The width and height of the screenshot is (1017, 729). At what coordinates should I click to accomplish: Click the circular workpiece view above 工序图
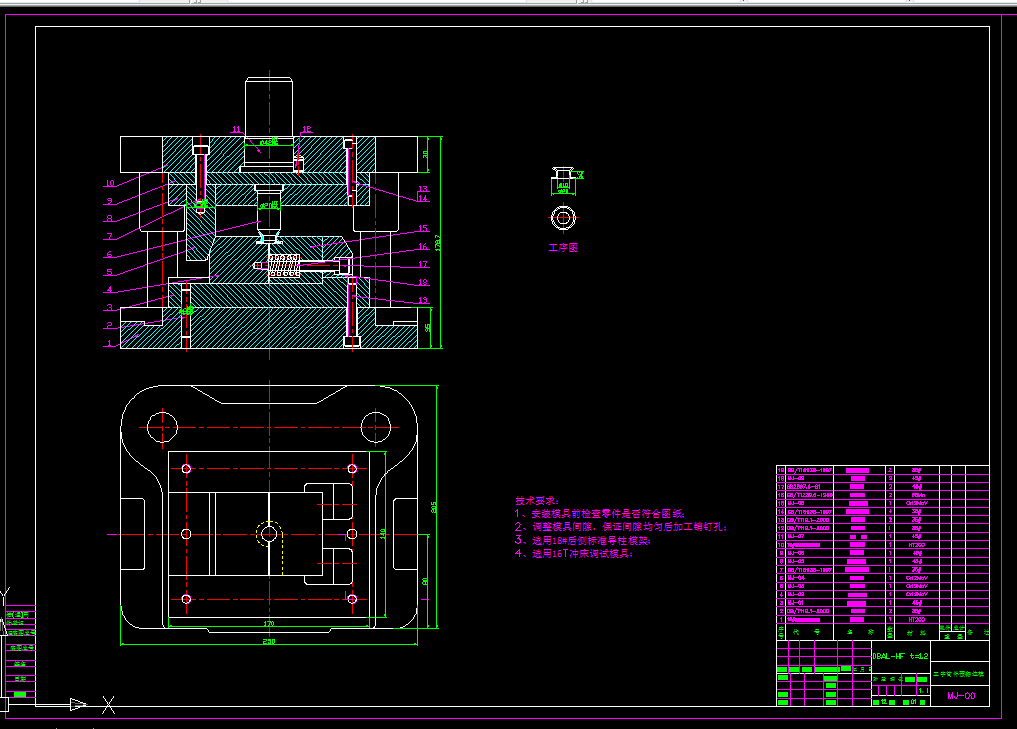(563, 218)
